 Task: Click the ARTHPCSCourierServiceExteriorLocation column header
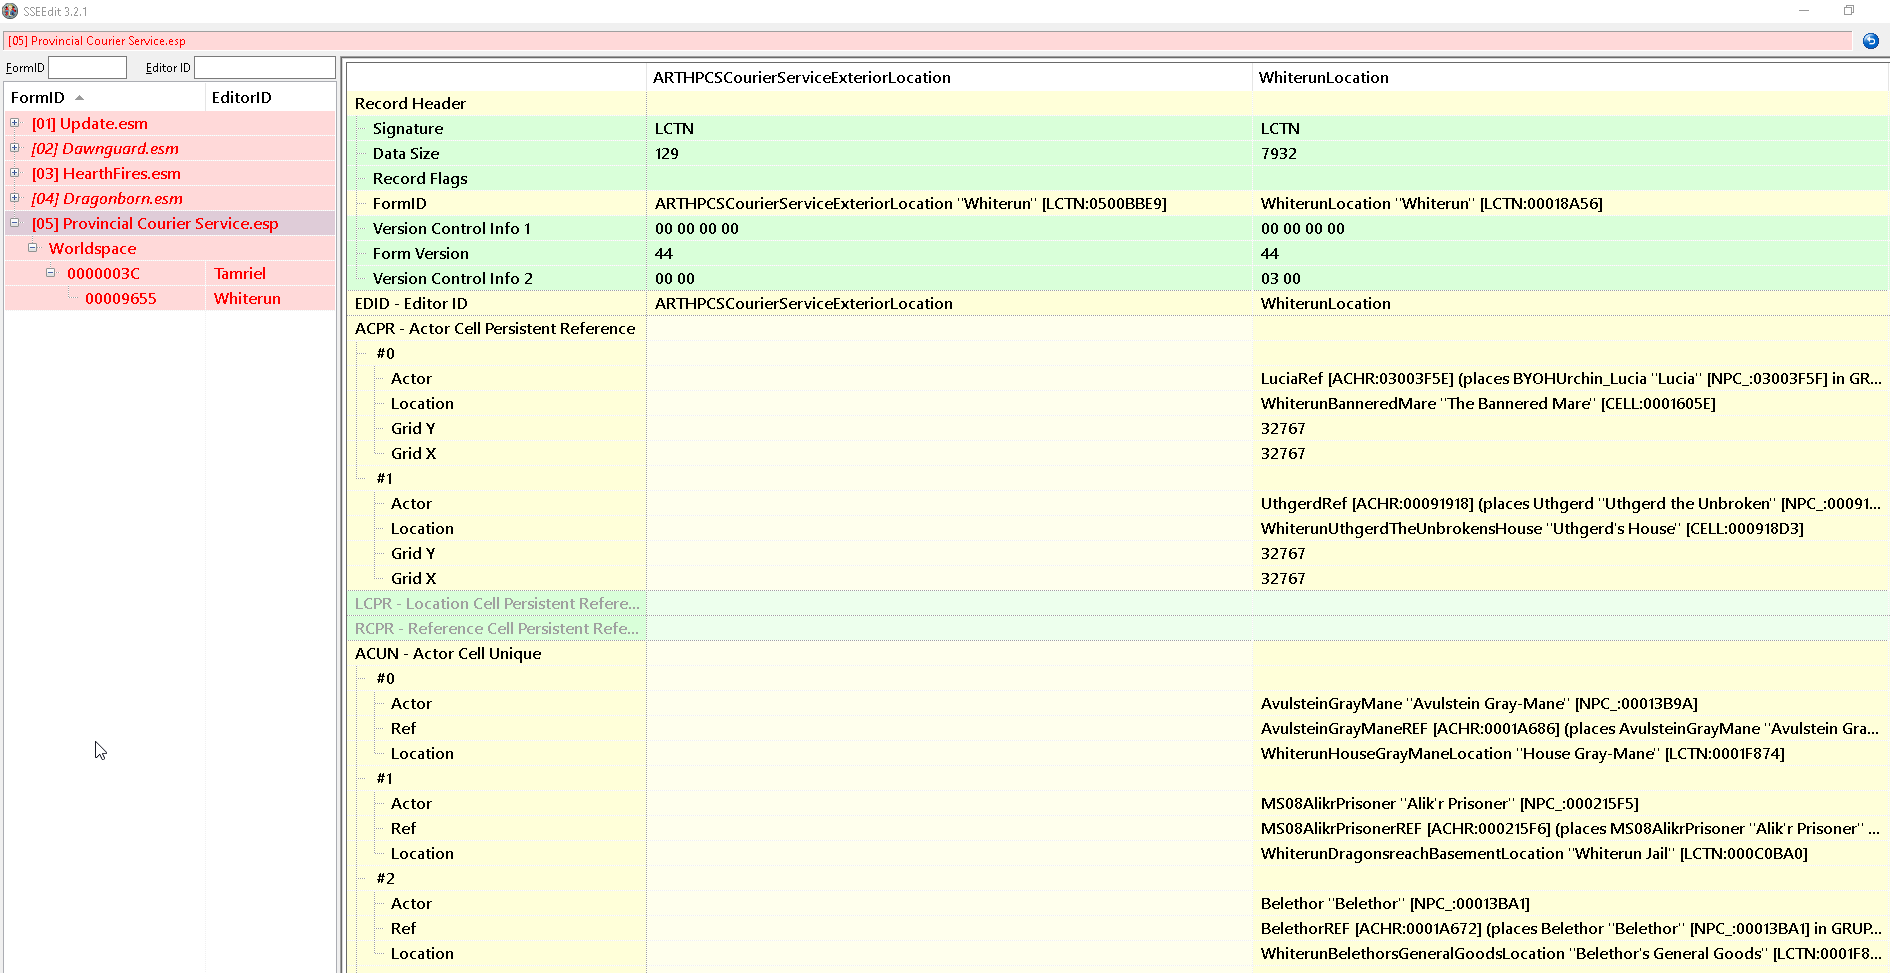pos(801,78)
